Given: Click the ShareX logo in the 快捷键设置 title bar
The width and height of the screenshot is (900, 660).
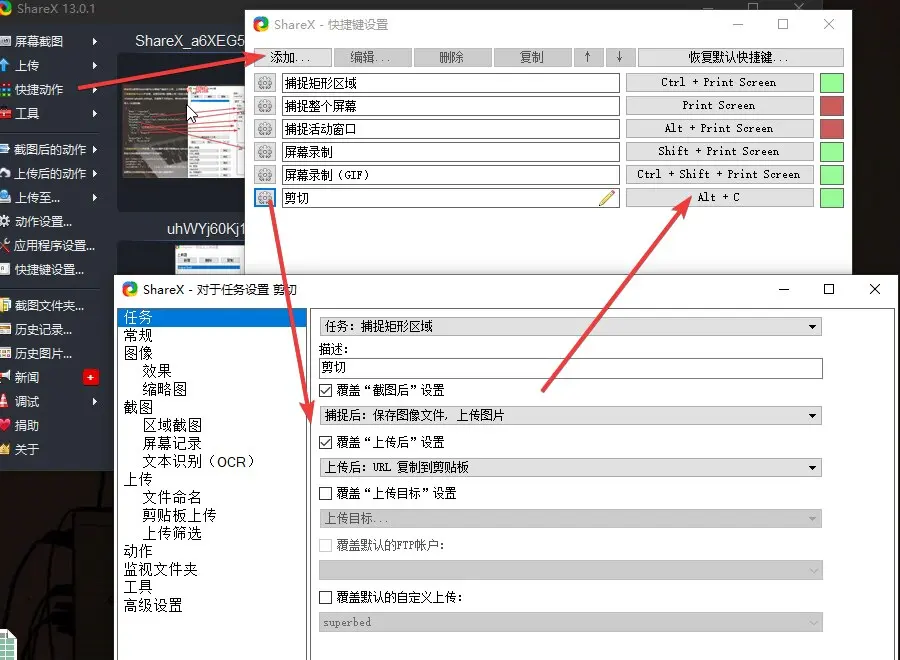Looking at the screenshot, I should [261, 24].
